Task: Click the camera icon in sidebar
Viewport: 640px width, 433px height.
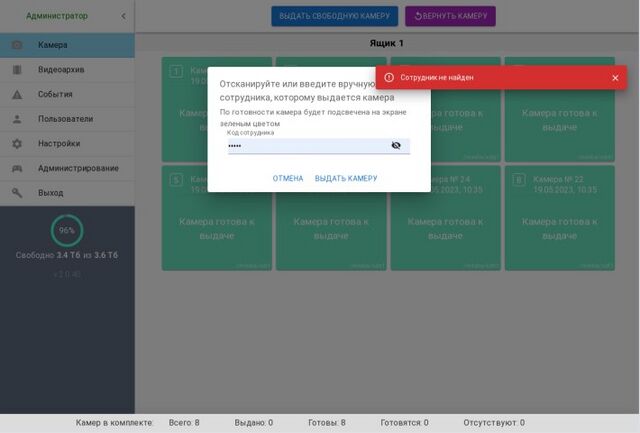Action: pyautogui.click(x=17, y=46)
